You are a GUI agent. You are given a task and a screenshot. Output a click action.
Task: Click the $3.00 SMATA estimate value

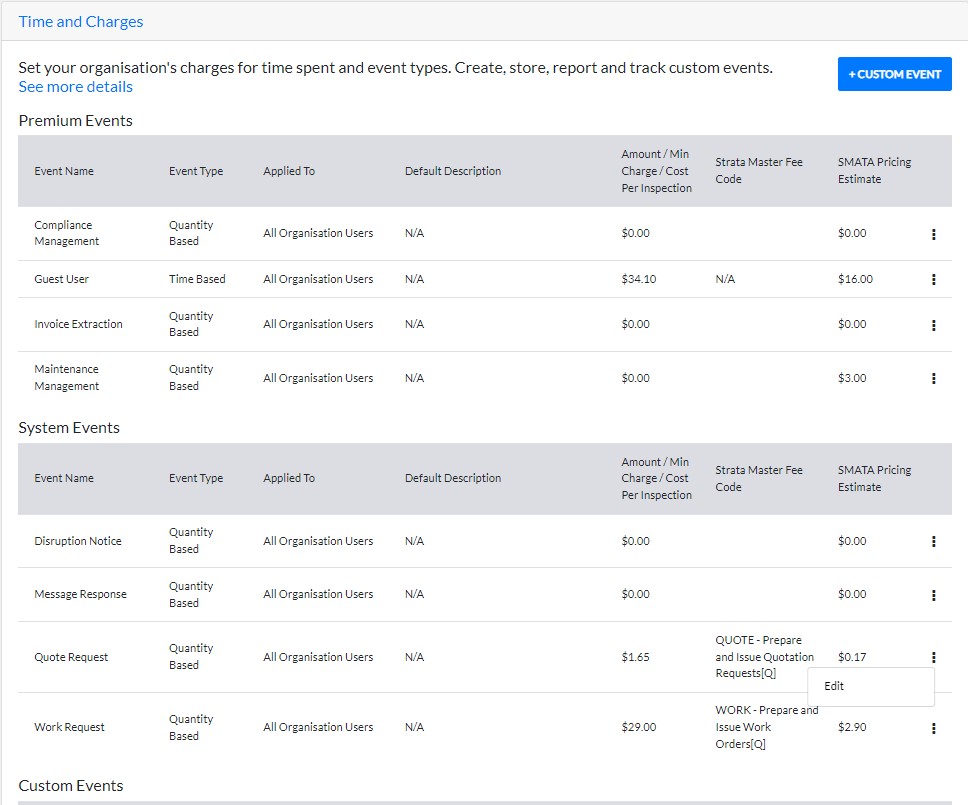[x=852, y=378]
